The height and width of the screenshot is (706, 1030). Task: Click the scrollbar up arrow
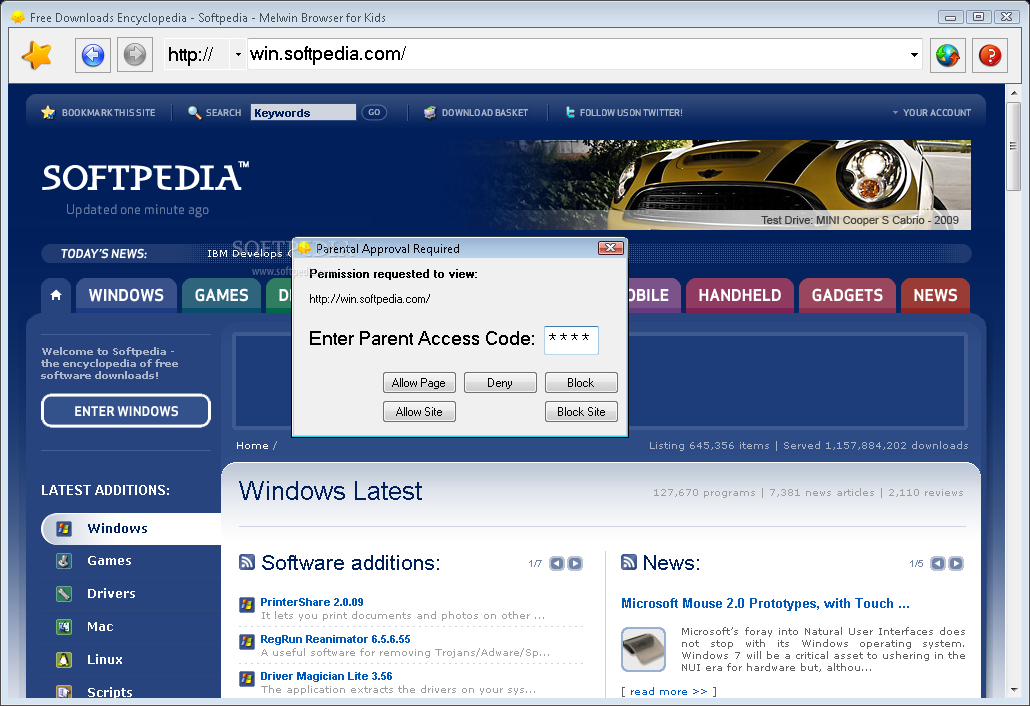pos(1014,93)
